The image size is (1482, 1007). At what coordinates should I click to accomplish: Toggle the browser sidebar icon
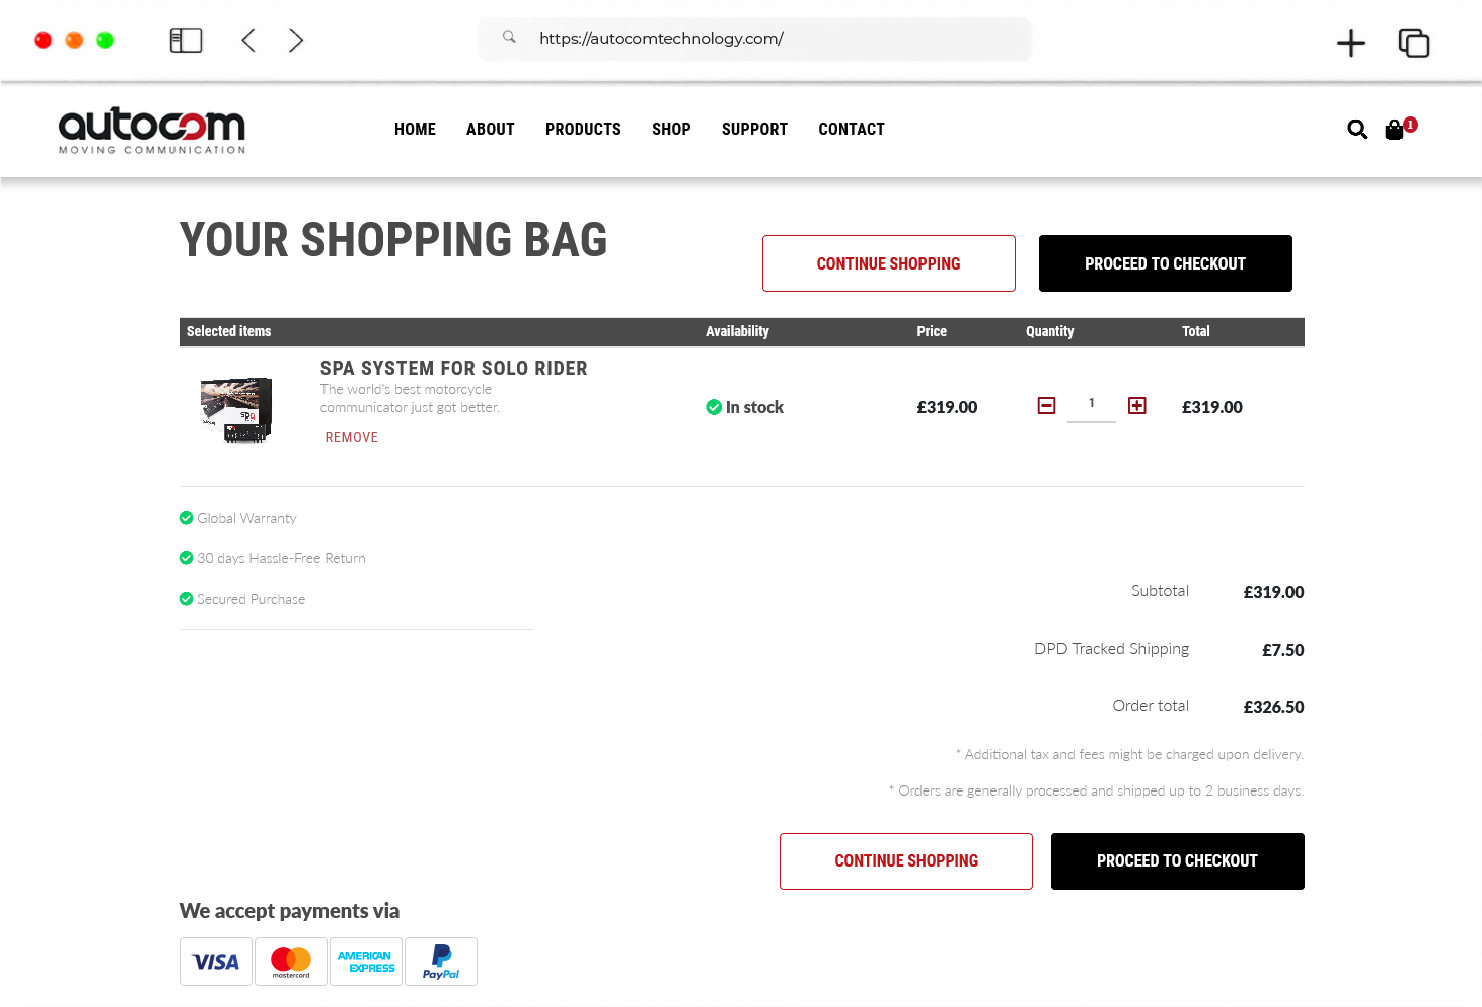click(186, 40)
